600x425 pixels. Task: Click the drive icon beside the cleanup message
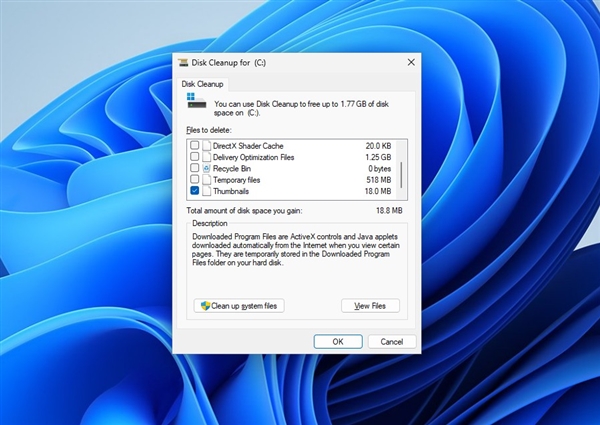196,100
